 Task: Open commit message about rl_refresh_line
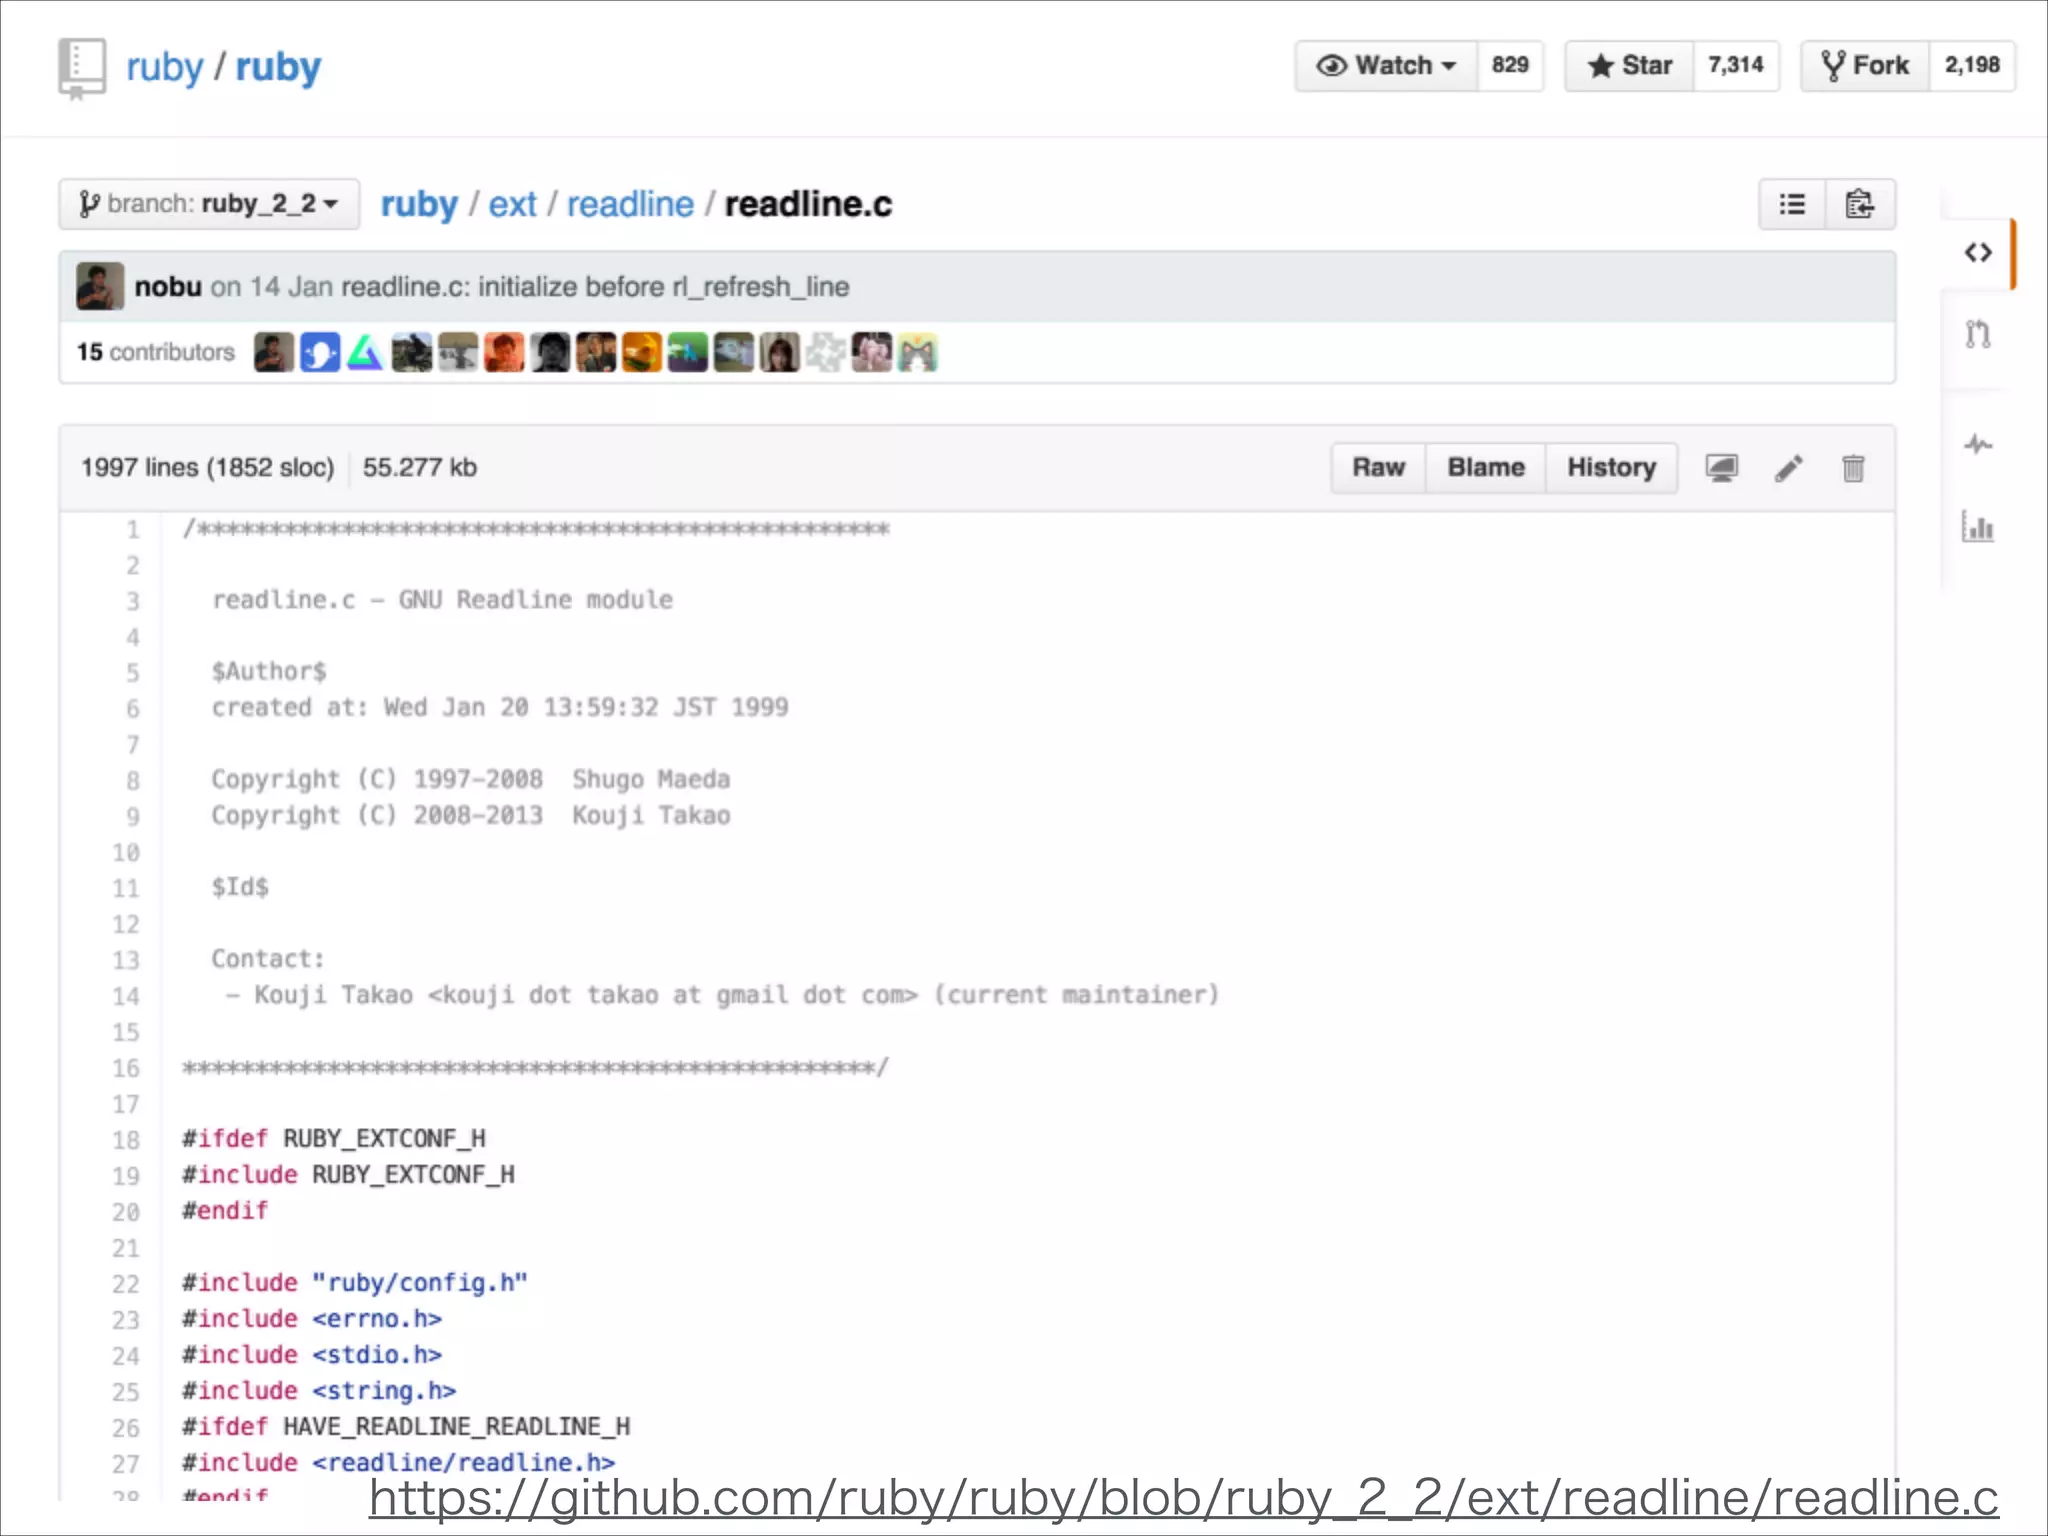click(x=595, y=287)
